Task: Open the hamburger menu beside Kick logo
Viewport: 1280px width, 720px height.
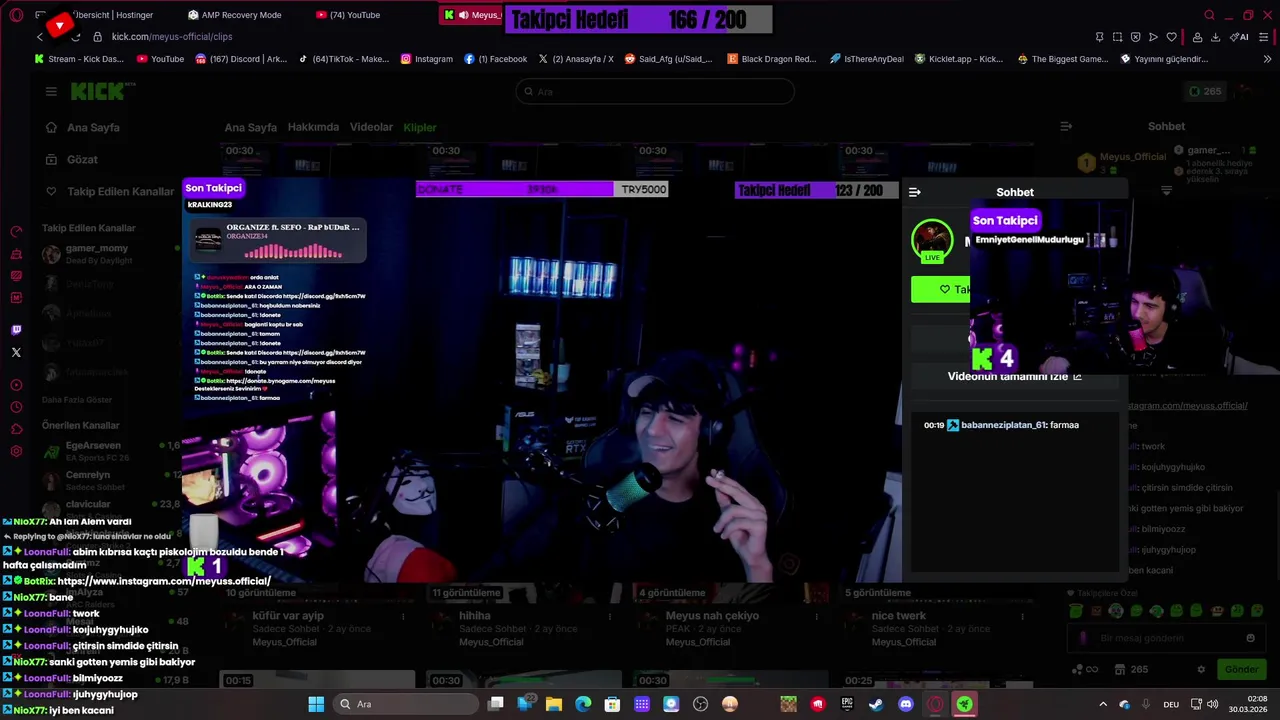Action: (51, 91)
